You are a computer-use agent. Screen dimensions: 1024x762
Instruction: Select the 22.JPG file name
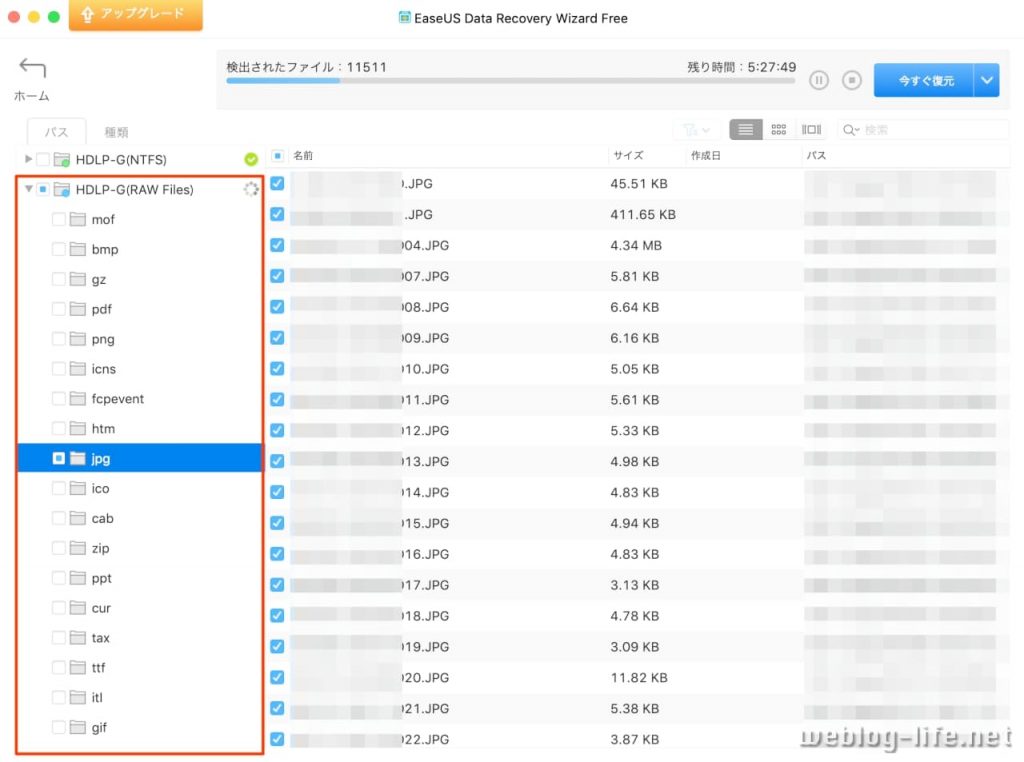click(x=425, y=739)
